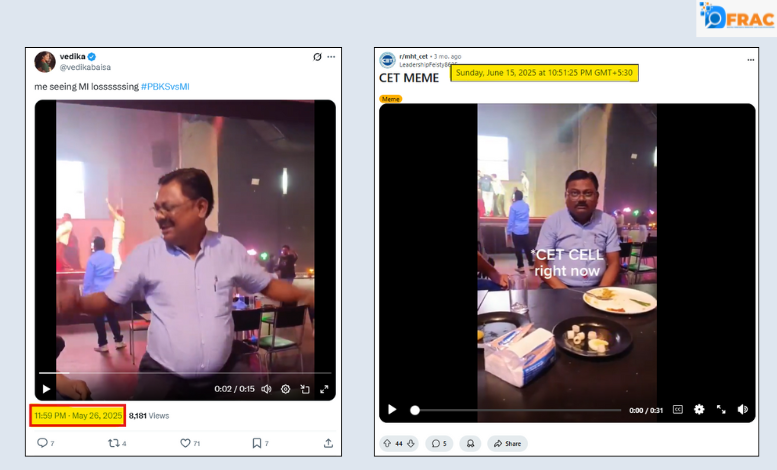Viewport: 777px width, 470px height.
Task: Open the Reddit video settings gear
Action: 699,409
